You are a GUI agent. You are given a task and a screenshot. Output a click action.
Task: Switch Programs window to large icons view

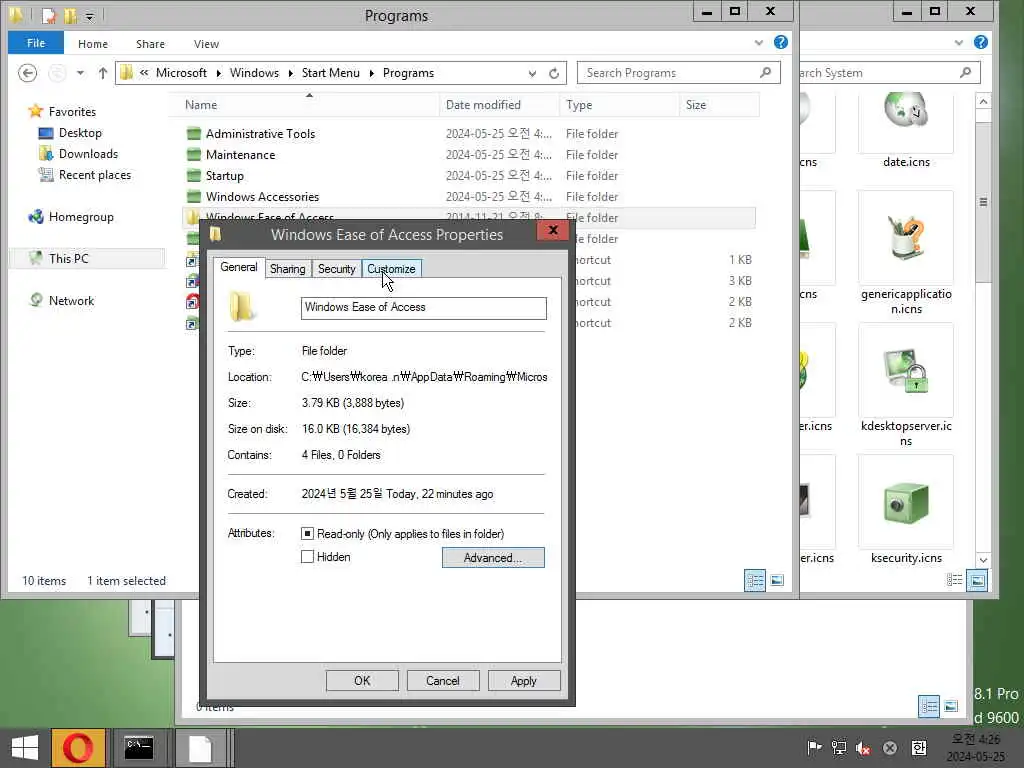(777, 580)
